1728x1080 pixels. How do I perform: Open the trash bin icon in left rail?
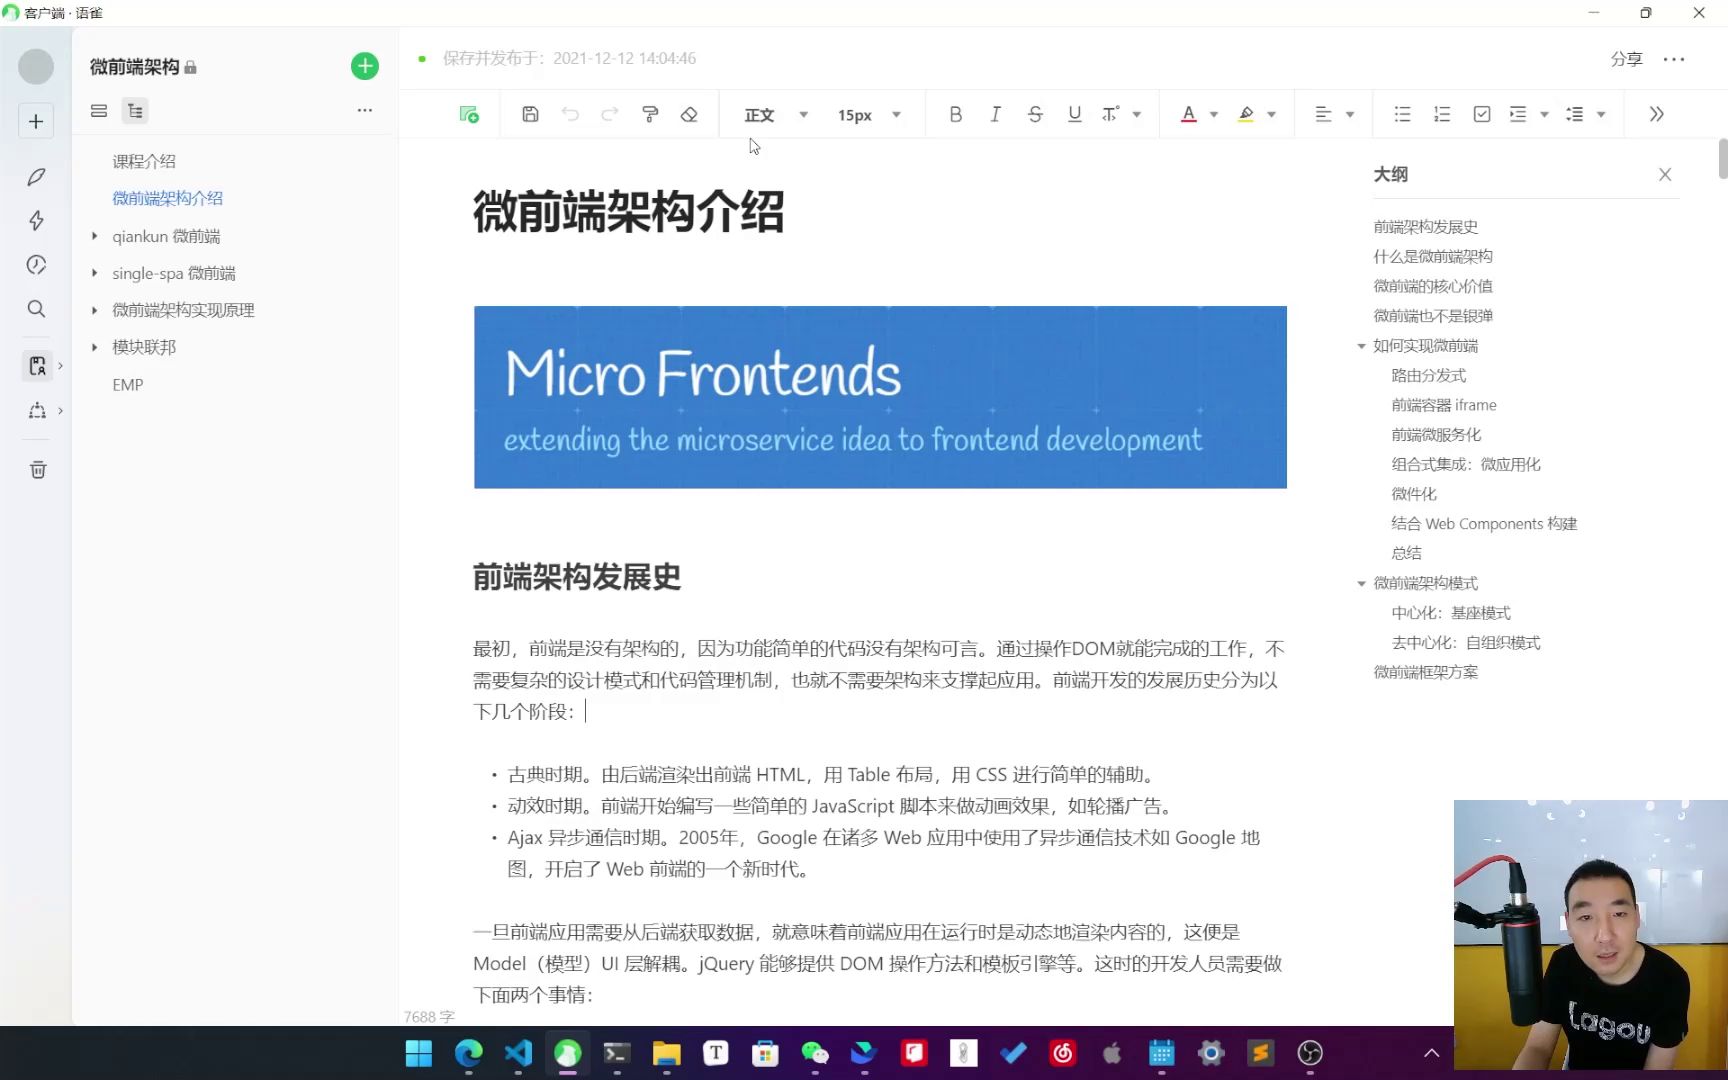pyautogui.click(x=37, y=470)
